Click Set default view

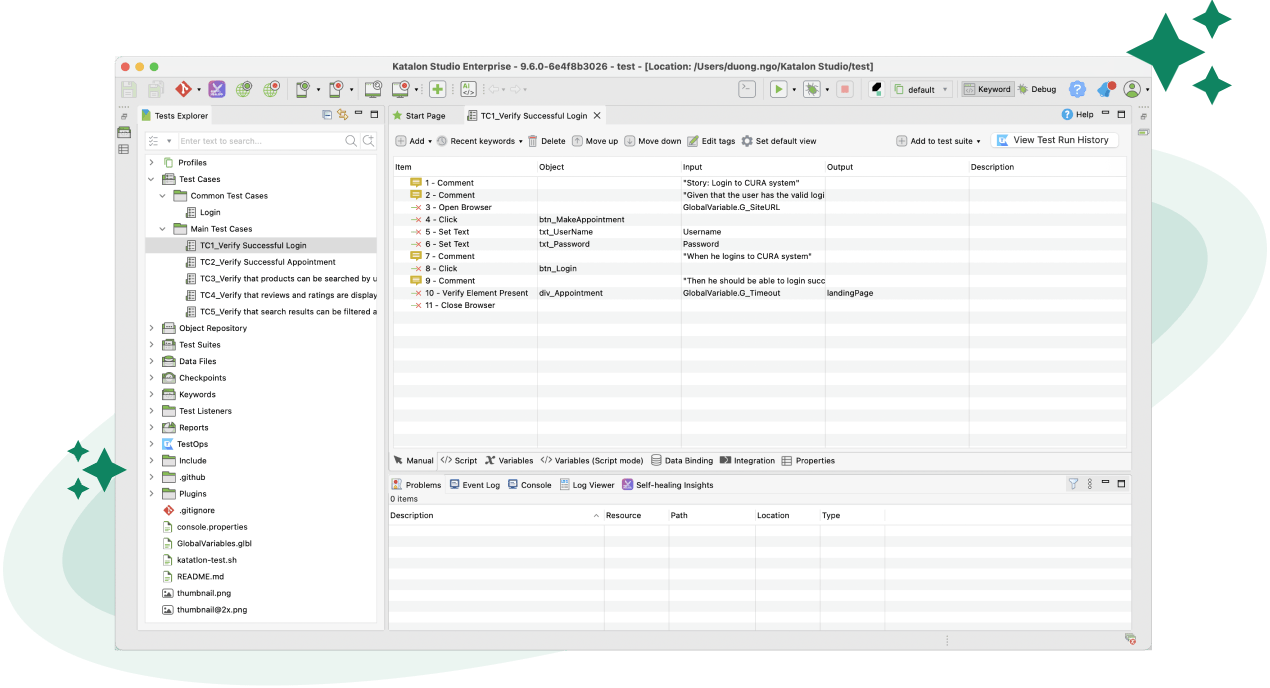779,141
